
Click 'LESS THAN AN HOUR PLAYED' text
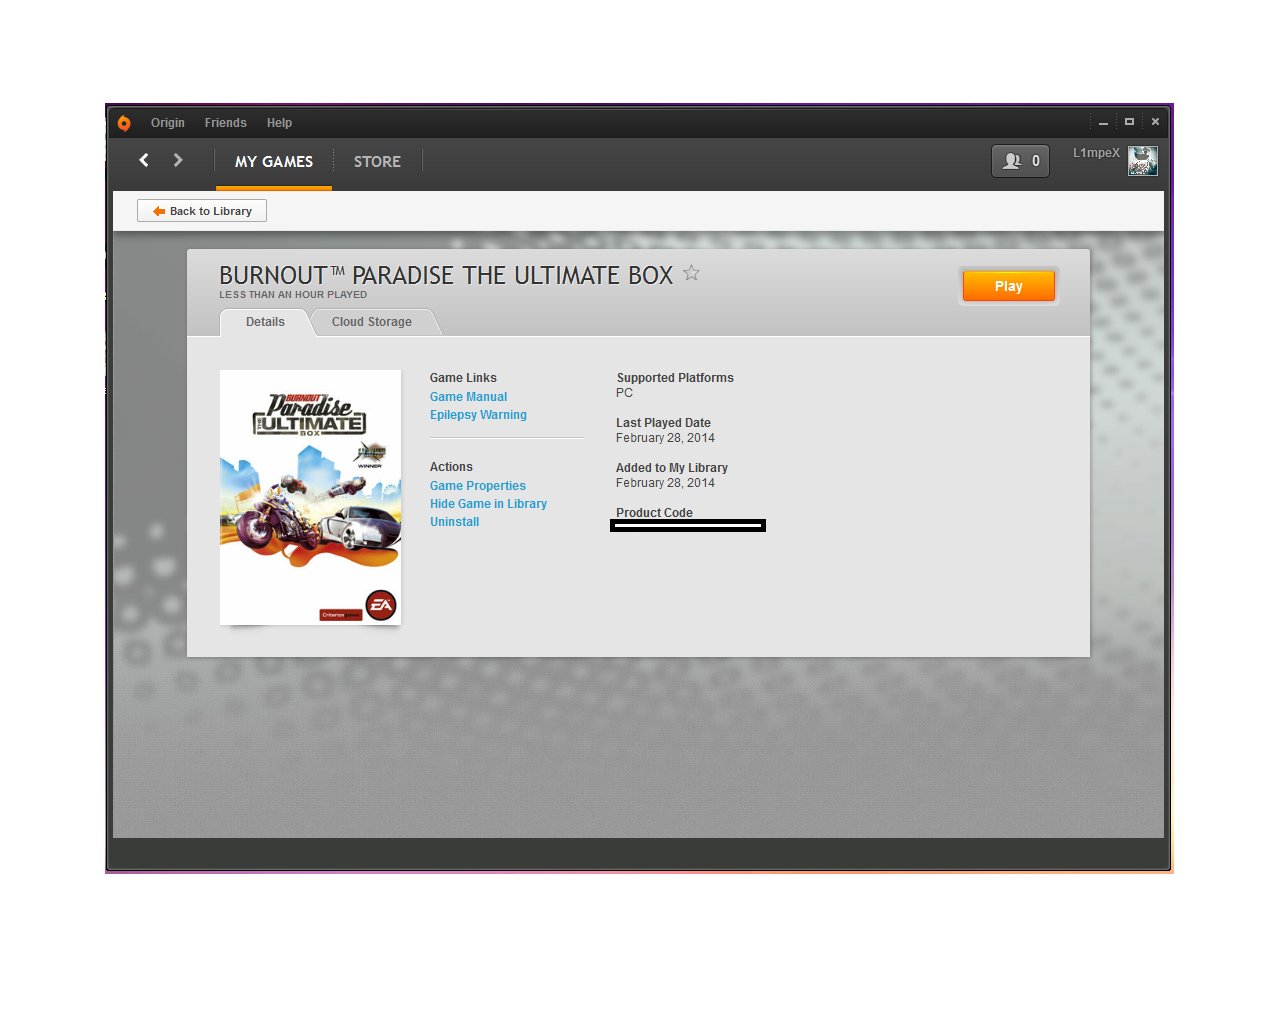[293, 295]
